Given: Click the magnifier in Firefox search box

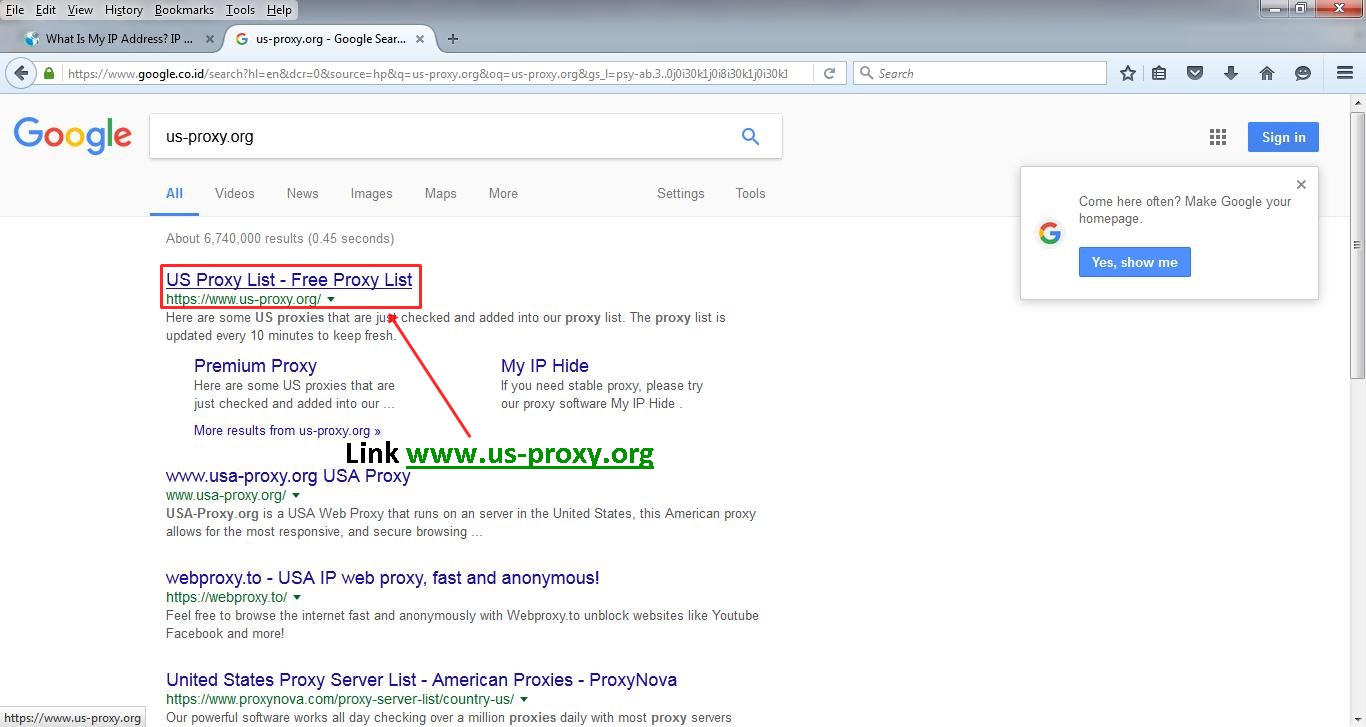Looking at the screenshot, I should 866,73.
